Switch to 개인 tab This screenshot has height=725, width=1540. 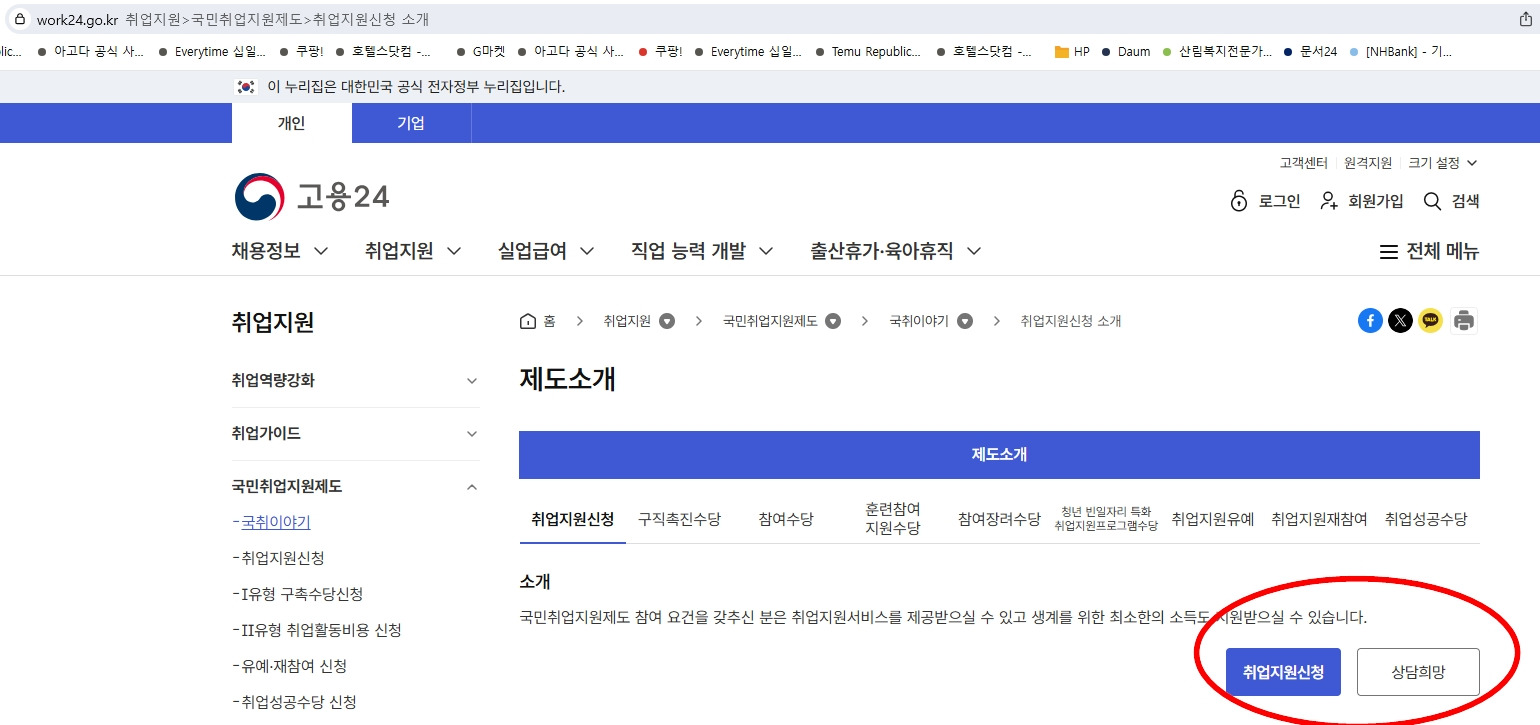pyautogui.click(x=292, y=123)
